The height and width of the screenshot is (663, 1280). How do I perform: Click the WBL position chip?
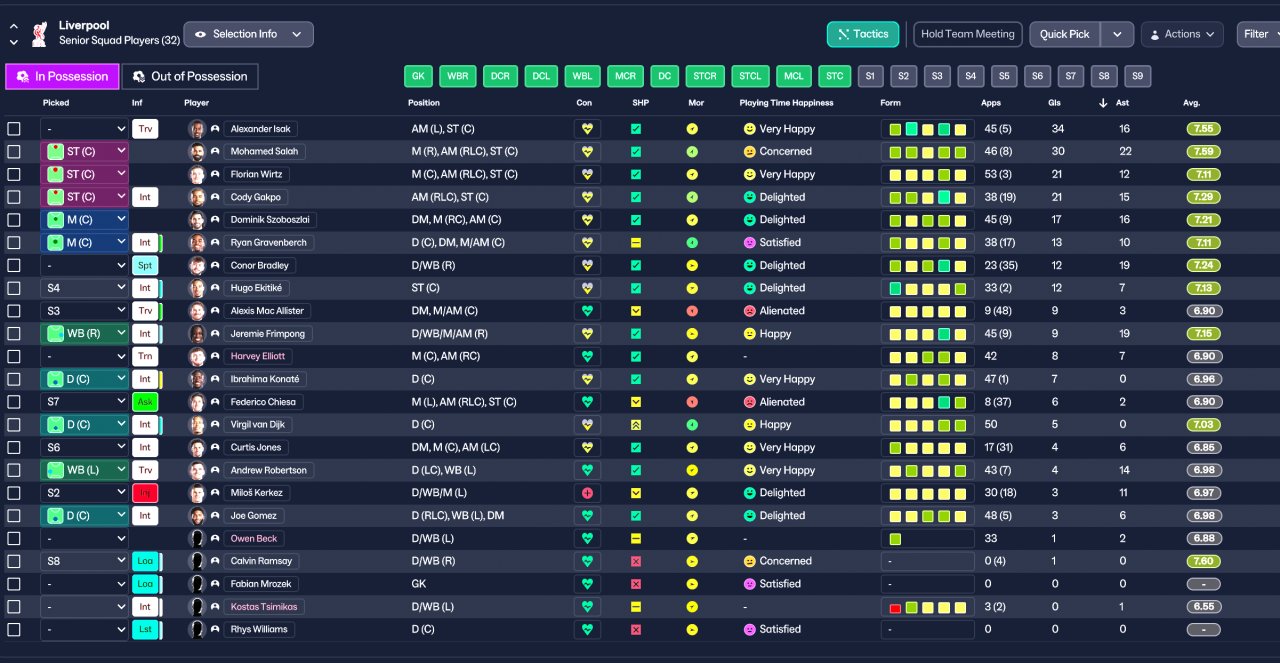[x=582, y=76]
